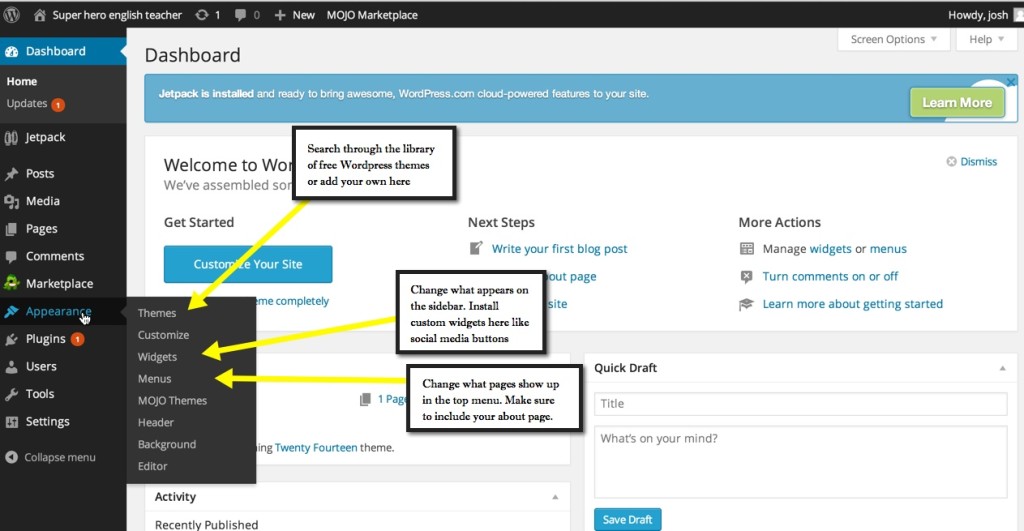
Task: Click the plugins update badge showing 1
Action: click(77, 339)
